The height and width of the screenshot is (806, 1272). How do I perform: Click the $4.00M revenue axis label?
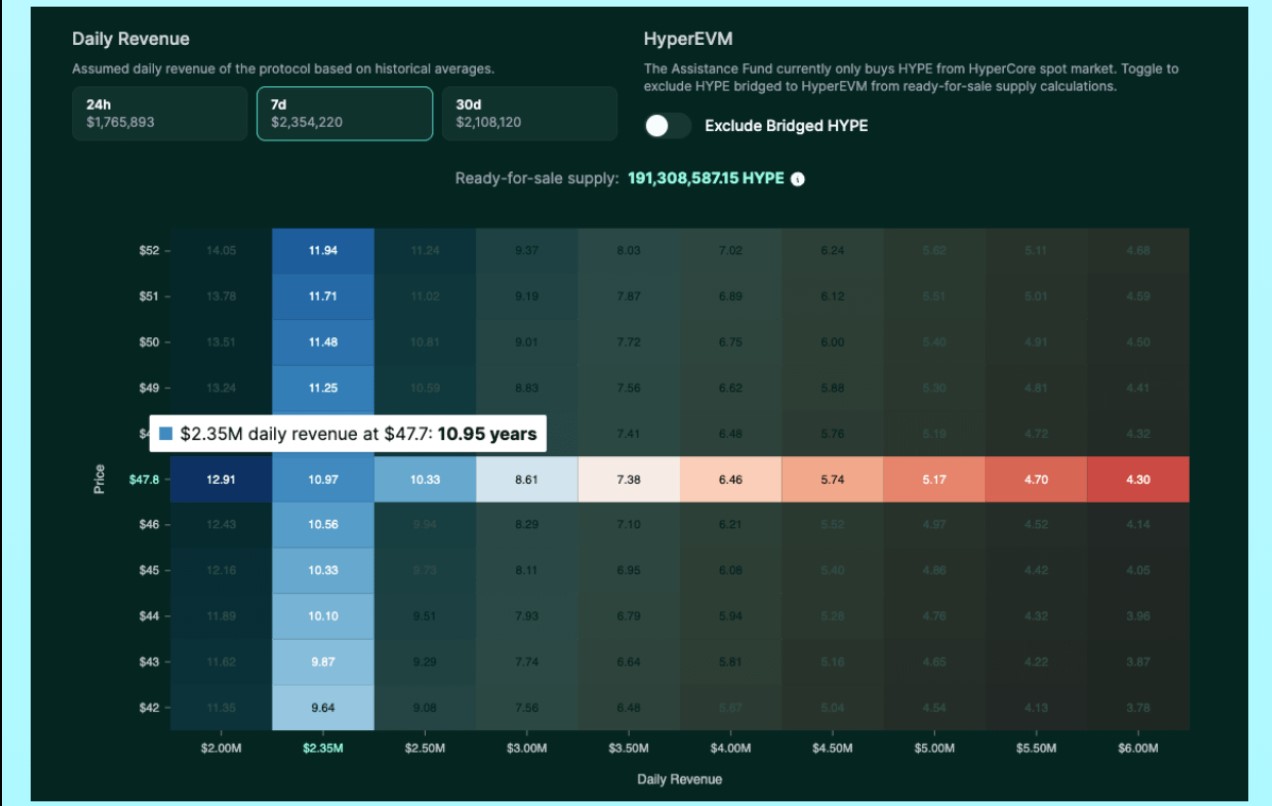[731, 748]
